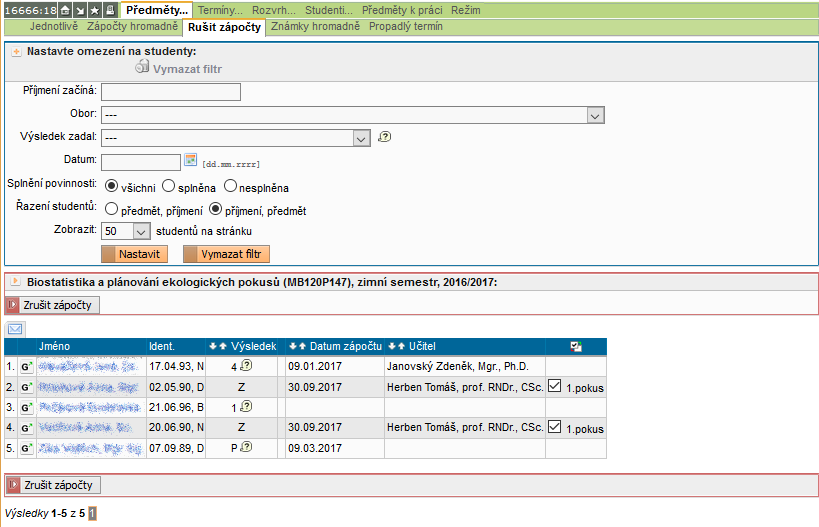
Task: Open the calendar date picker icon
Action: pyautogui.click(x=191, y=160)
